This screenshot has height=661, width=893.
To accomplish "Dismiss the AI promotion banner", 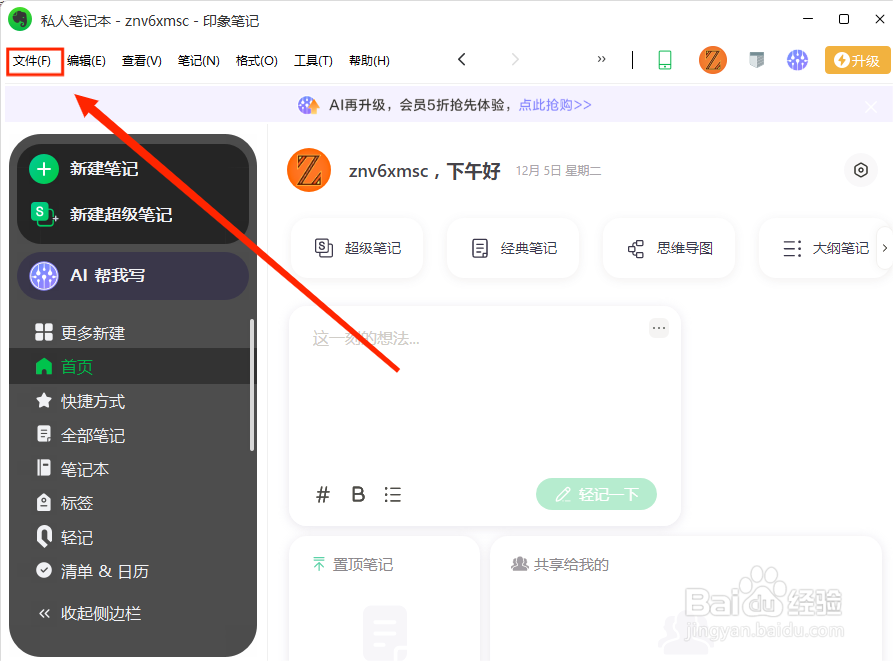I will pos(871,106).
